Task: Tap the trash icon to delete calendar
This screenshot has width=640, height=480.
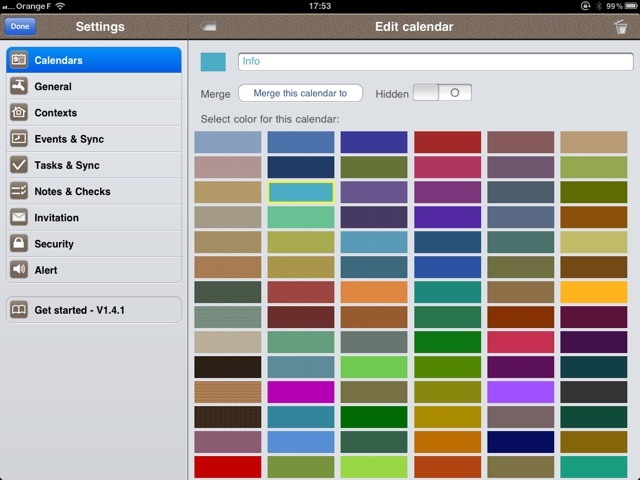Action: (620, 27)
